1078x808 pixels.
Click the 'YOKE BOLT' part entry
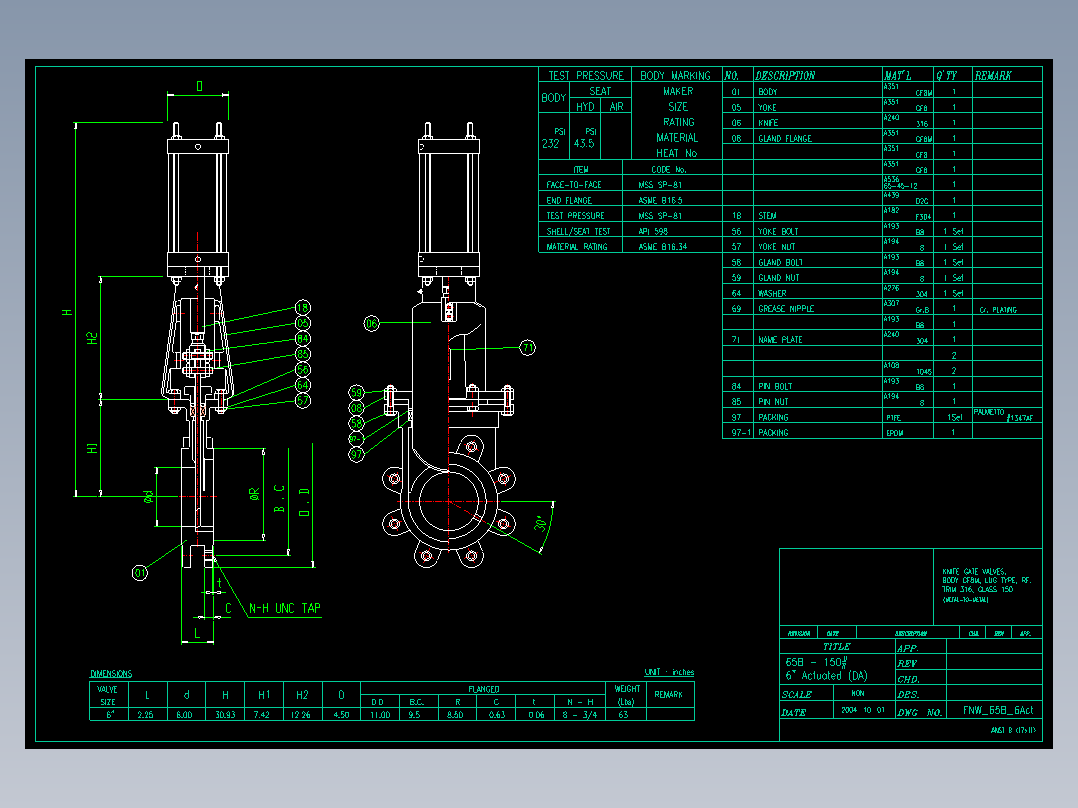click(x=778, y=232)
